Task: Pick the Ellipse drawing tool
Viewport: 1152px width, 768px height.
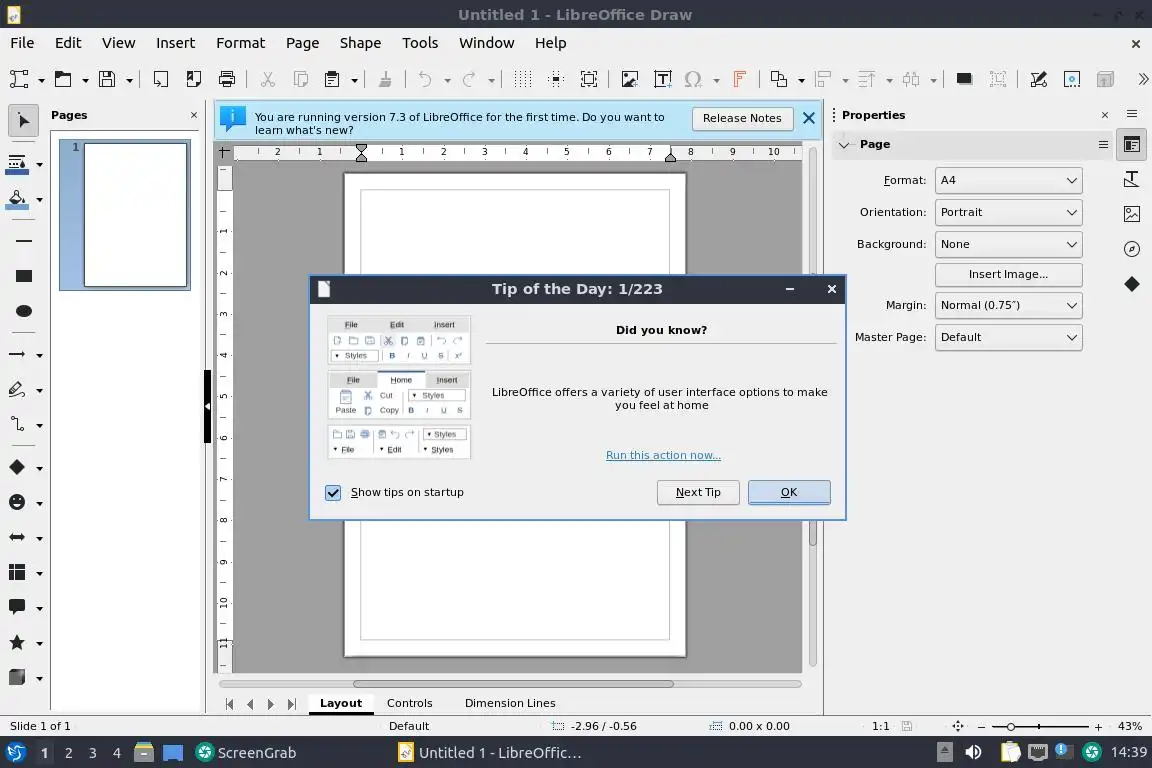Action: pos(24,311)
